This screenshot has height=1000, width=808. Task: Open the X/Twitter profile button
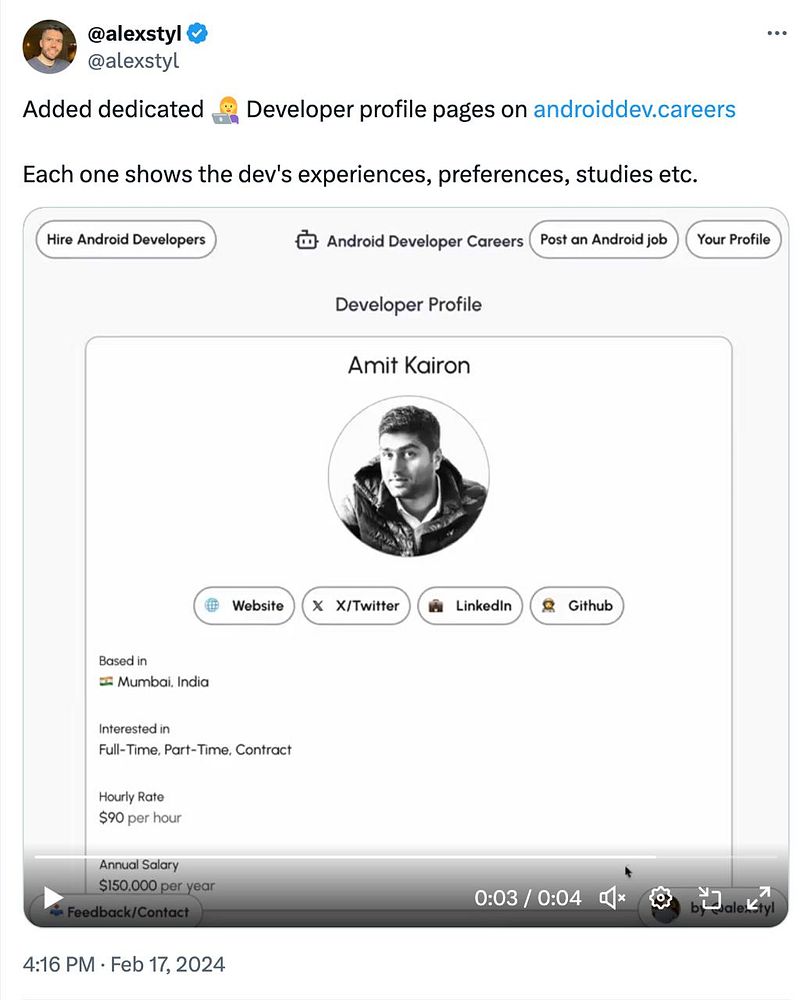(x=356, y=605)
